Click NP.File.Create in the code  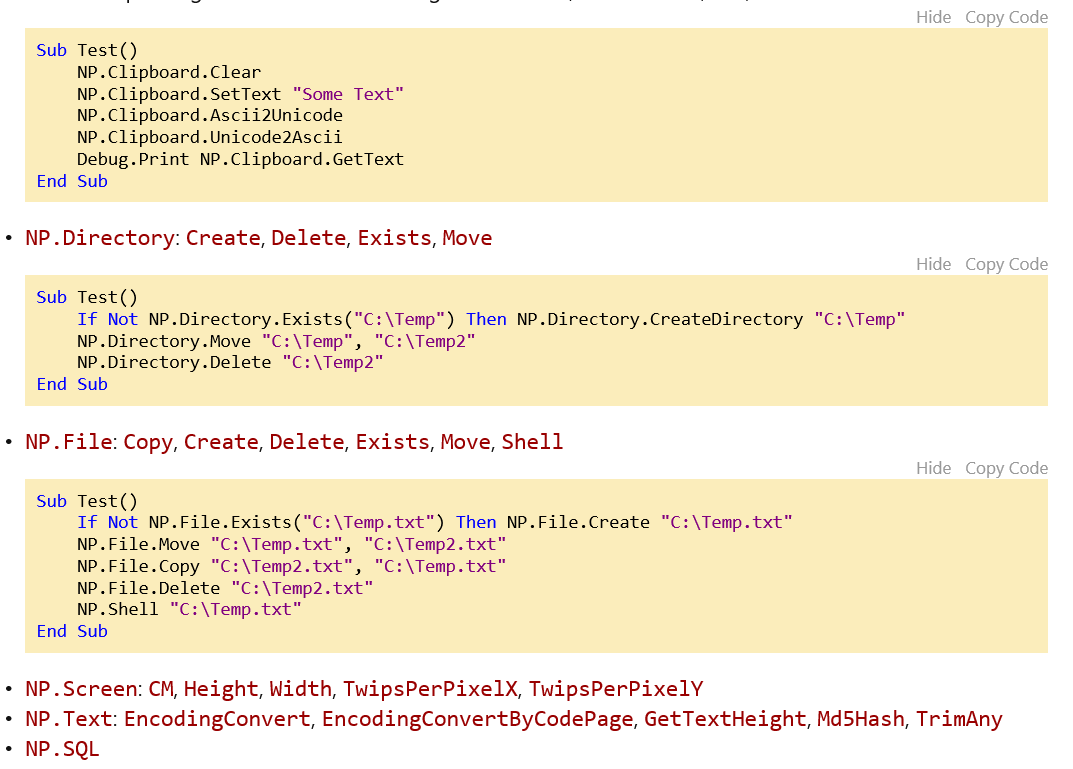click(578, 522)
